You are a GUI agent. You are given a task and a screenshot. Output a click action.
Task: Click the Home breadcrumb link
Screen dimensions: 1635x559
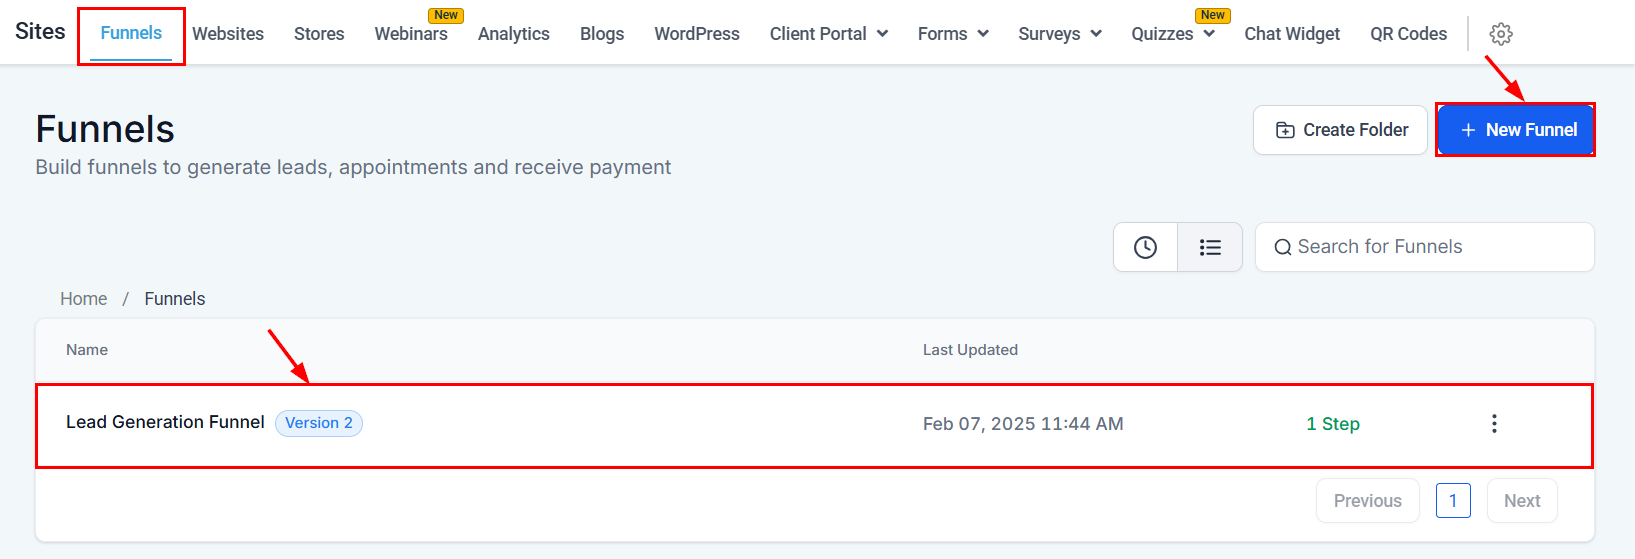click(83, 299)
